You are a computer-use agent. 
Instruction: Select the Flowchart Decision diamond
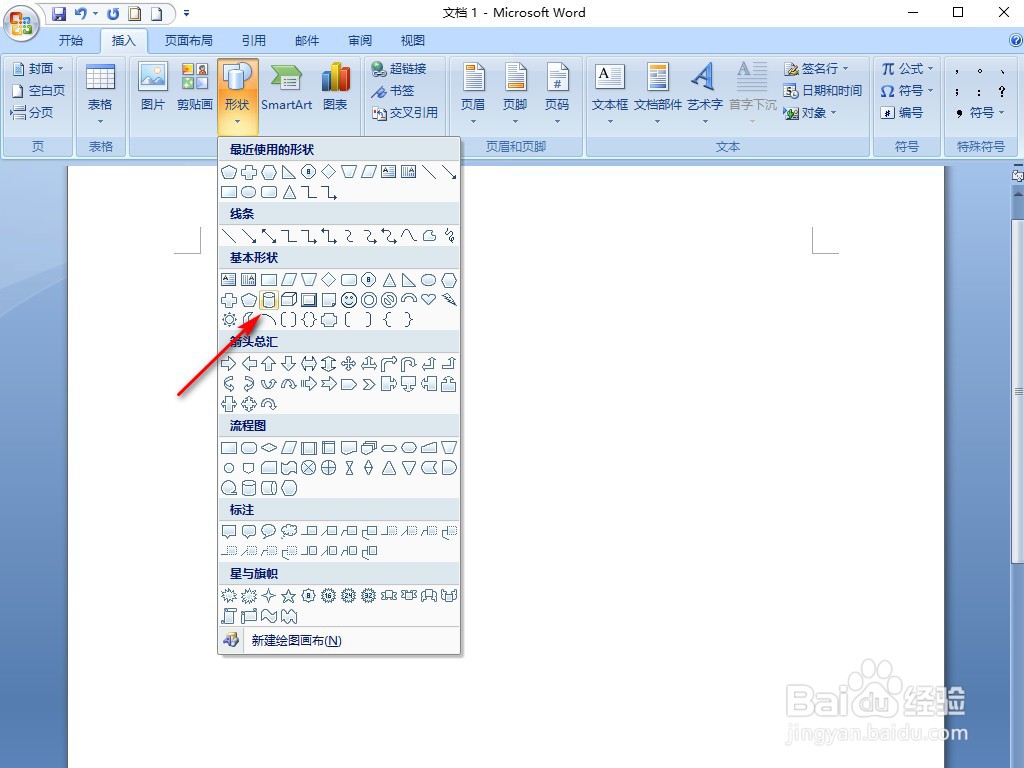pyautogui.click(x=268, y=448)
